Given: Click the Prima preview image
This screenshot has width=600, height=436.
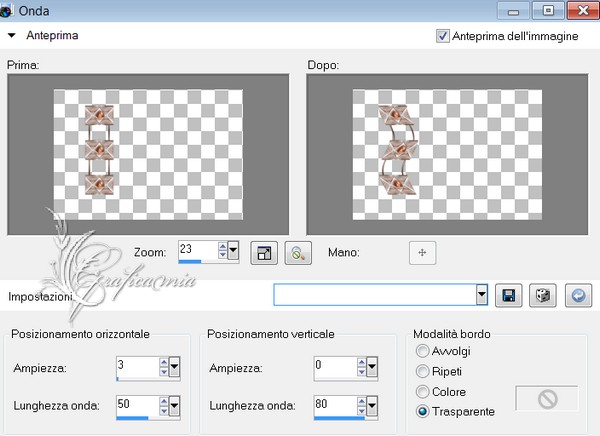Looking at the screenshot, I should (x=148, y=154).
